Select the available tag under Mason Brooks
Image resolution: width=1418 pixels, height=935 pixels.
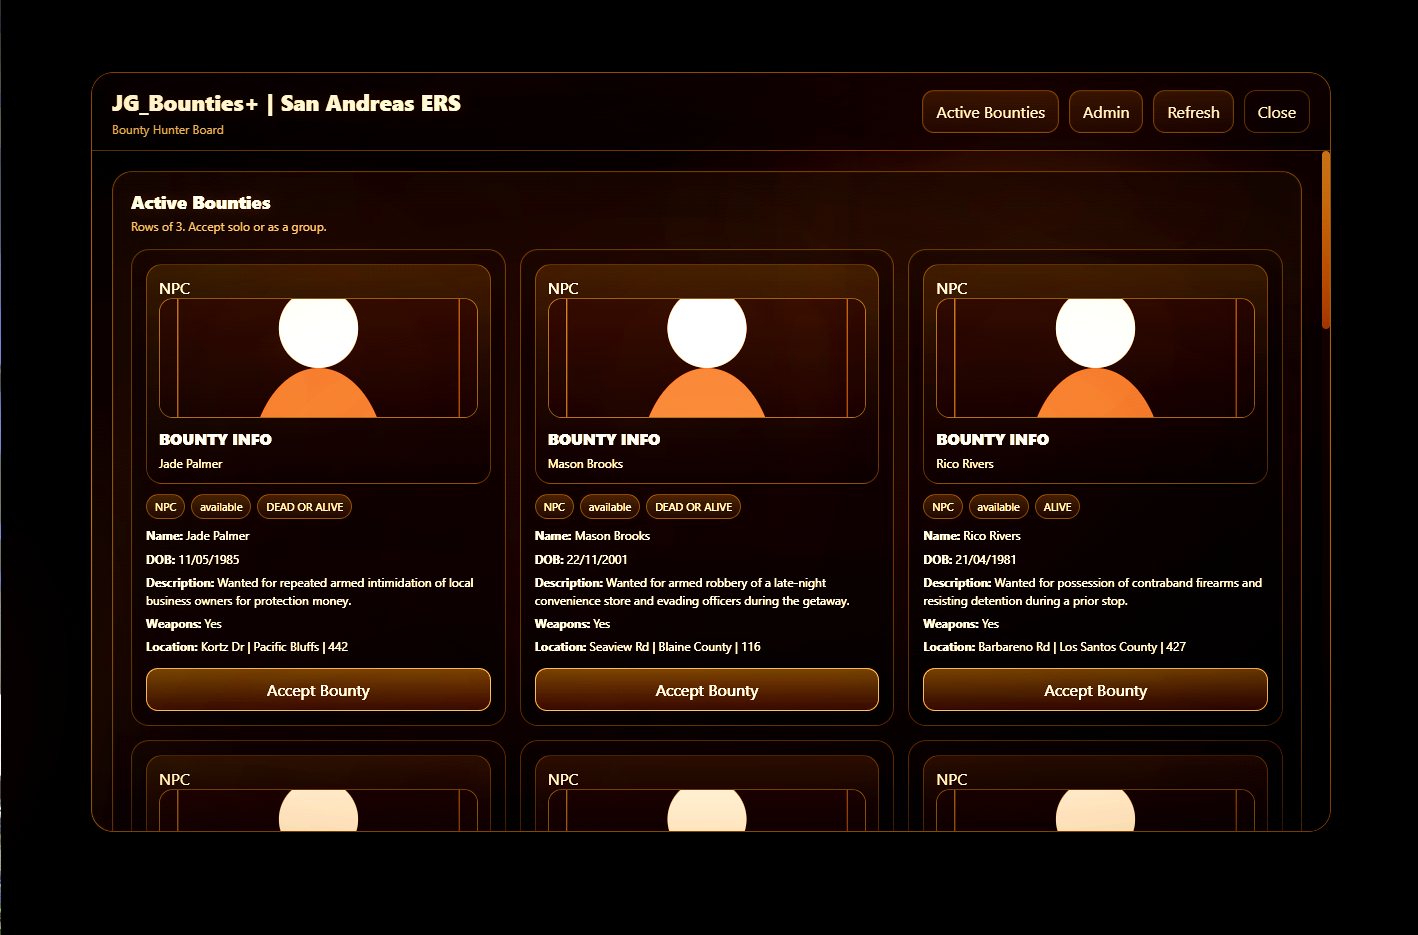click(610, 507)
